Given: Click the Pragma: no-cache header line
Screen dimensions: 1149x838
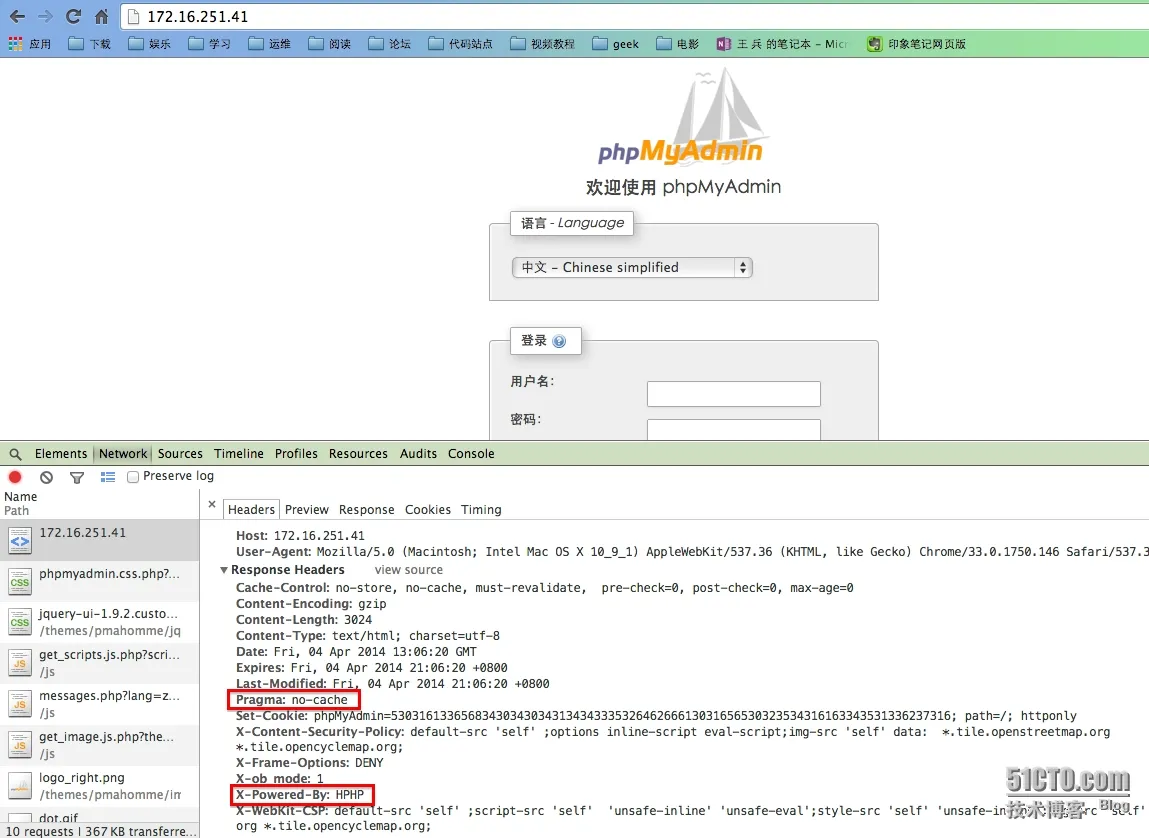Looking at the screenshot, I should point(292,700).
